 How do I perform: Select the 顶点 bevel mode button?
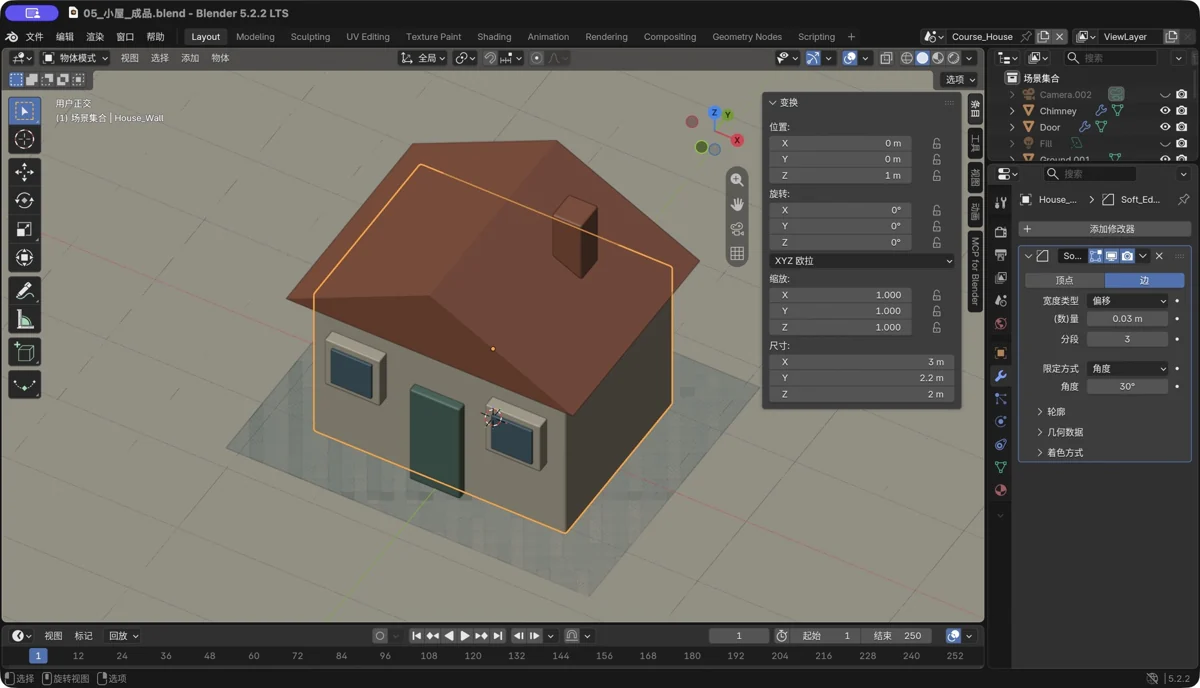coord(1065,281)
